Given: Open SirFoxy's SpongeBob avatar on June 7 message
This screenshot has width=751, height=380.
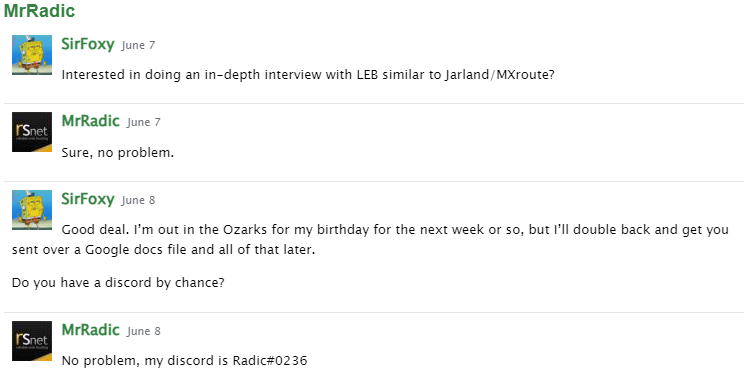Looking at the screenshot, I should pos(32,55).
